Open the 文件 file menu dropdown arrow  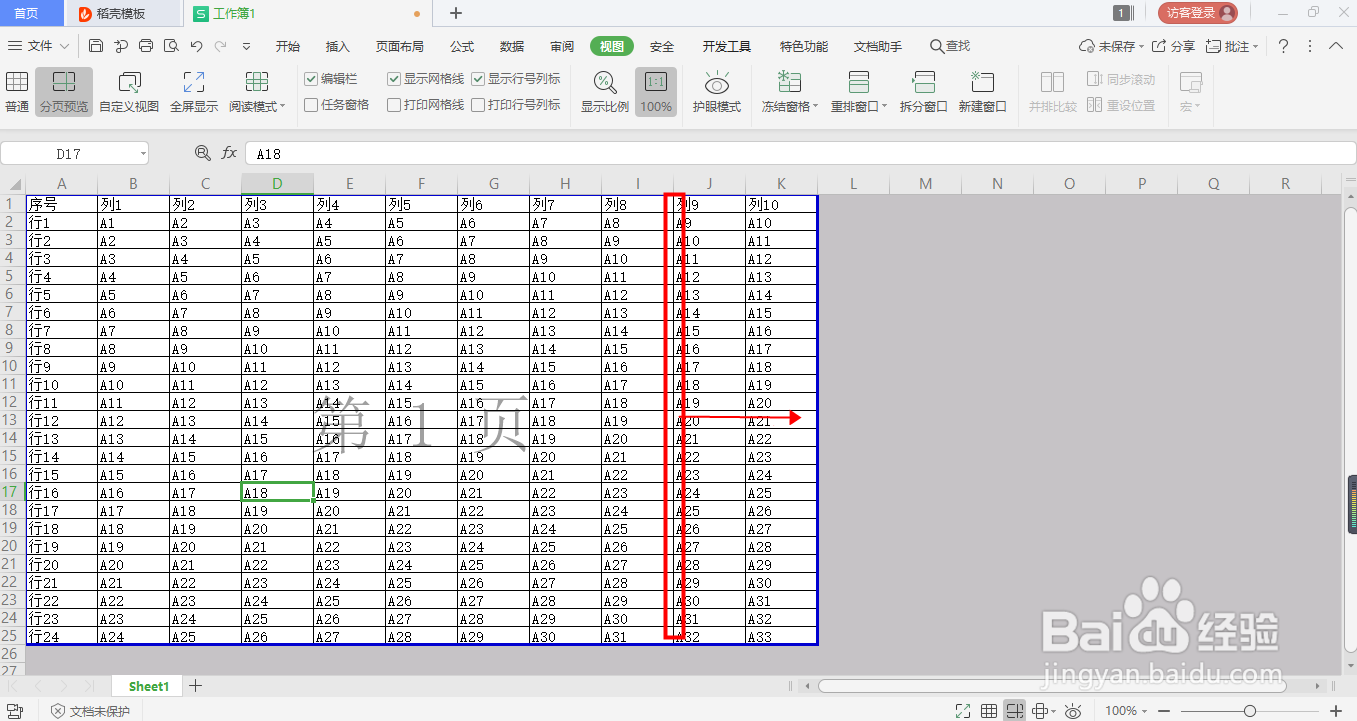65,47
